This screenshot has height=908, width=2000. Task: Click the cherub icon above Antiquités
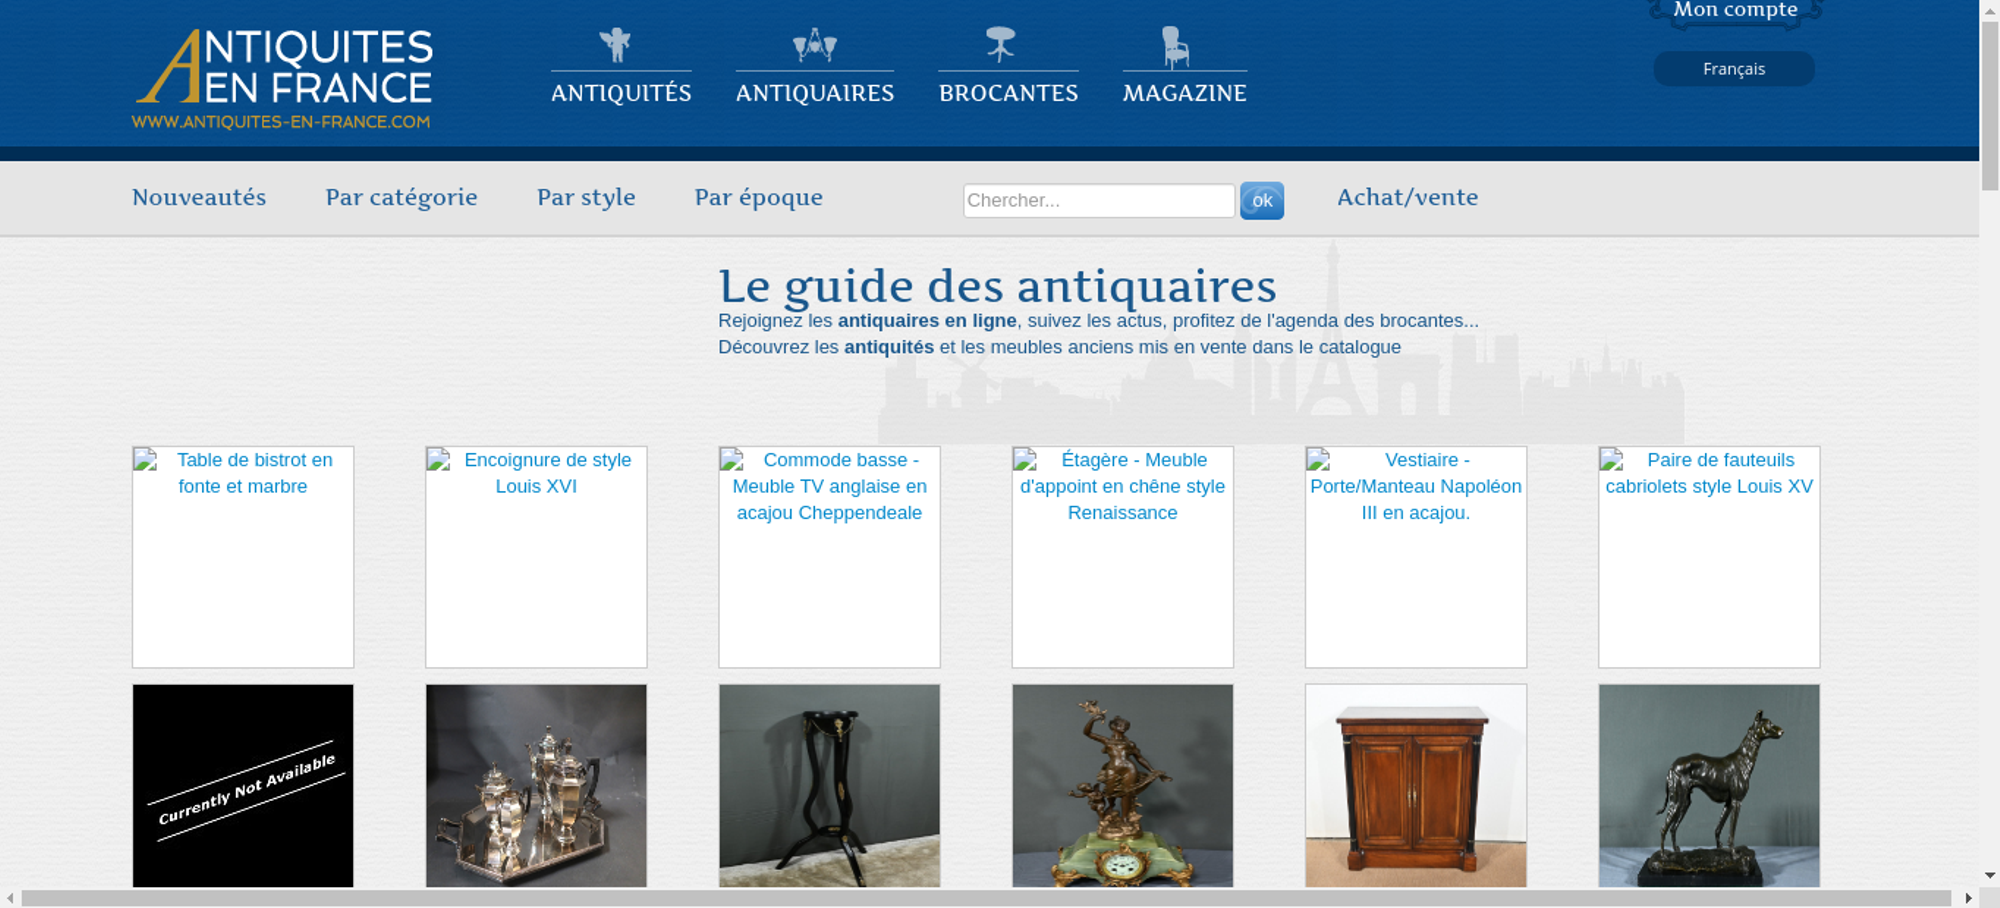[x=616, y=45]
